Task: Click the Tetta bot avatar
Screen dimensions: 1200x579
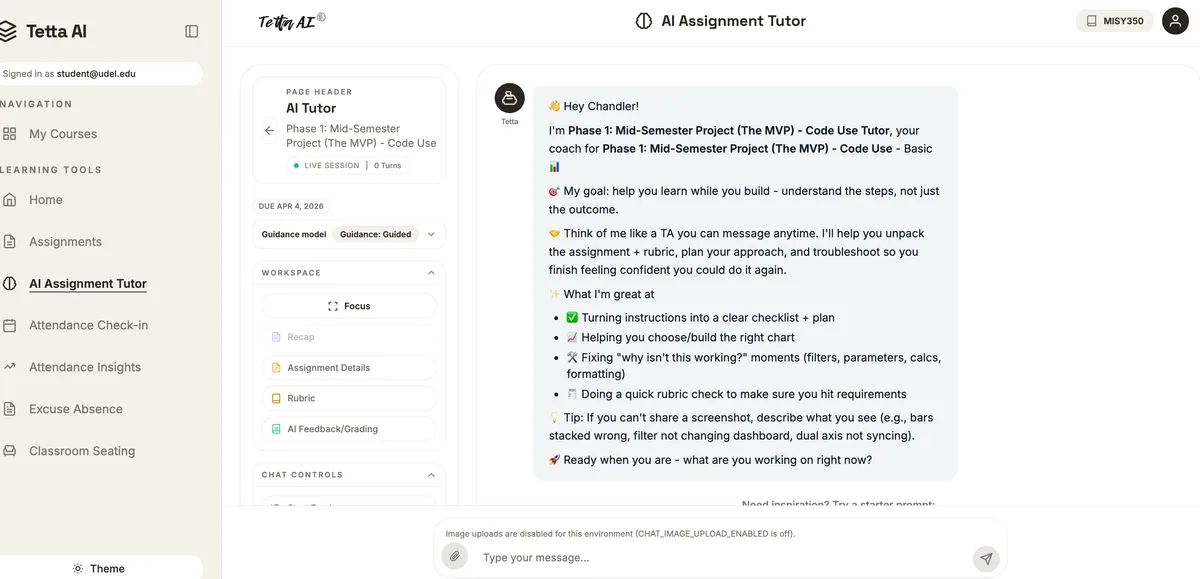Action: (x=510, y=98)
